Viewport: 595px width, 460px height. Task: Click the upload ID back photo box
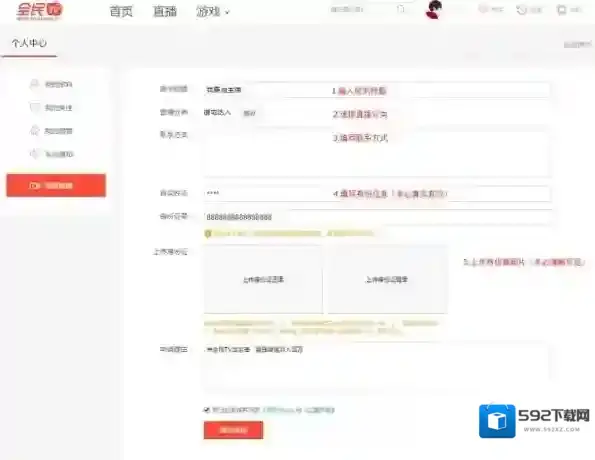tap(387, 280)
